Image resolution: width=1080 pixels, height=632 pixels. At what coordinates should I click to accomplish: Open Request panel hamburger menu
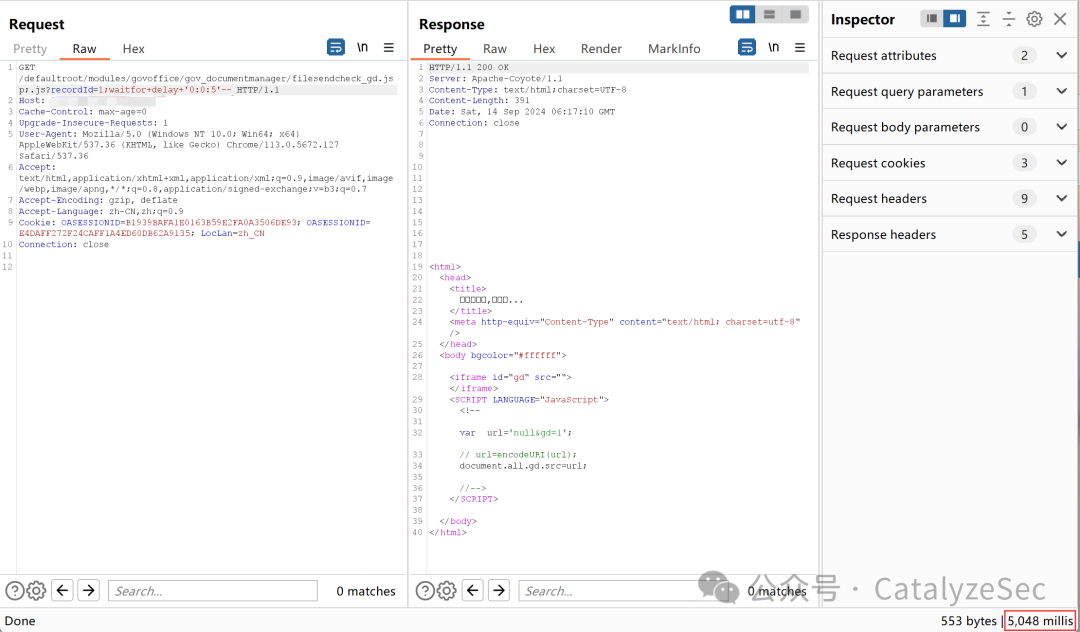tap(388, 48)
